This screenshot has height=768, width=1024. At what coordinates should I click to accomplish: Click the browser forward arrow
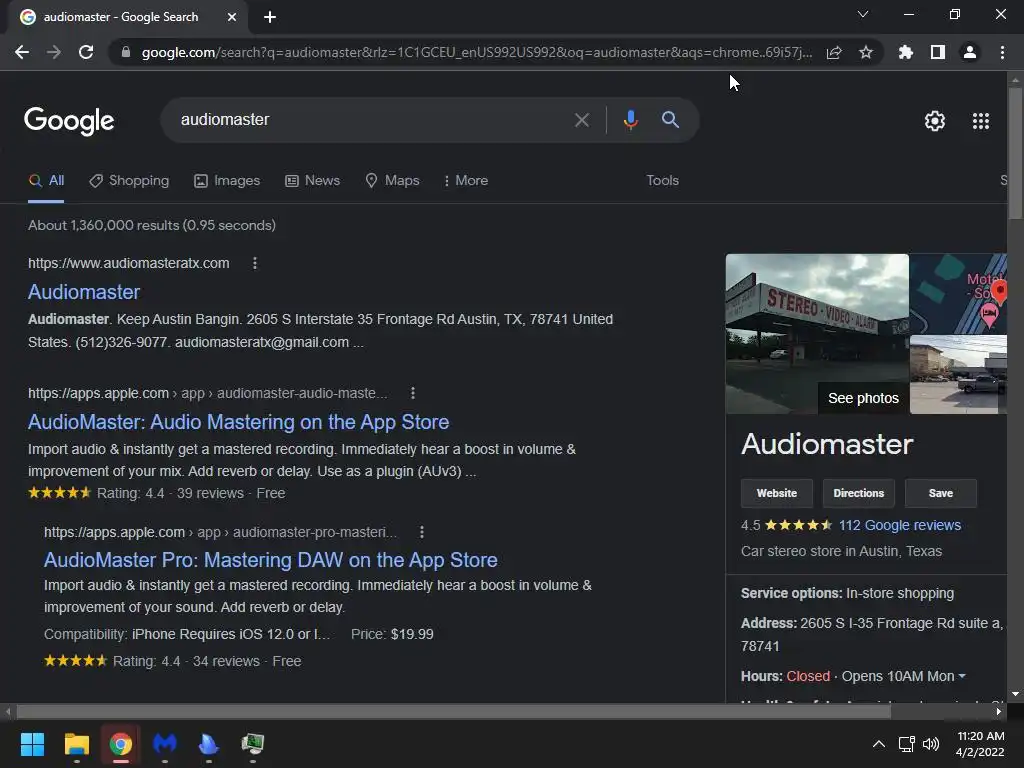click(54, 52)
